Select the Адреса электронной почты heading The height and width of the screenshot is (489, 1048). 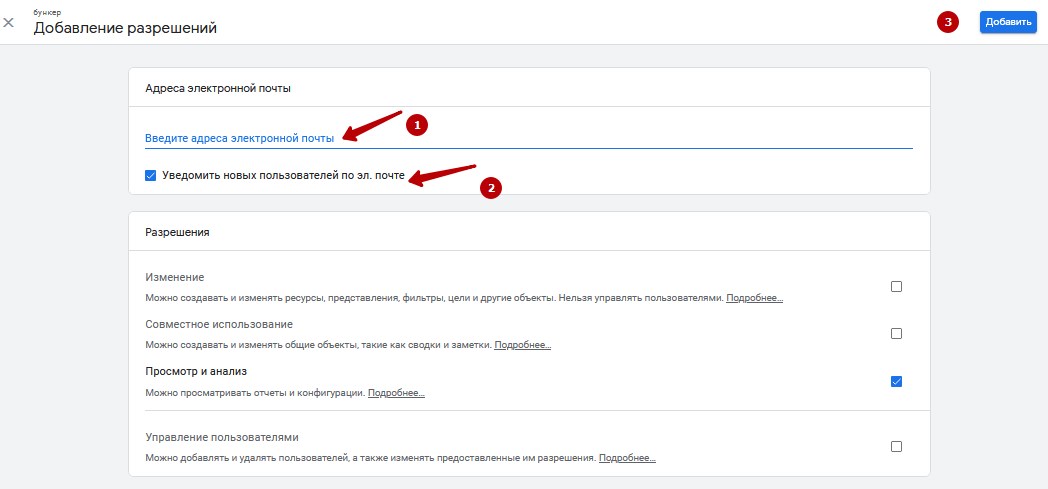pyautogui.click(x=218, y=88)
